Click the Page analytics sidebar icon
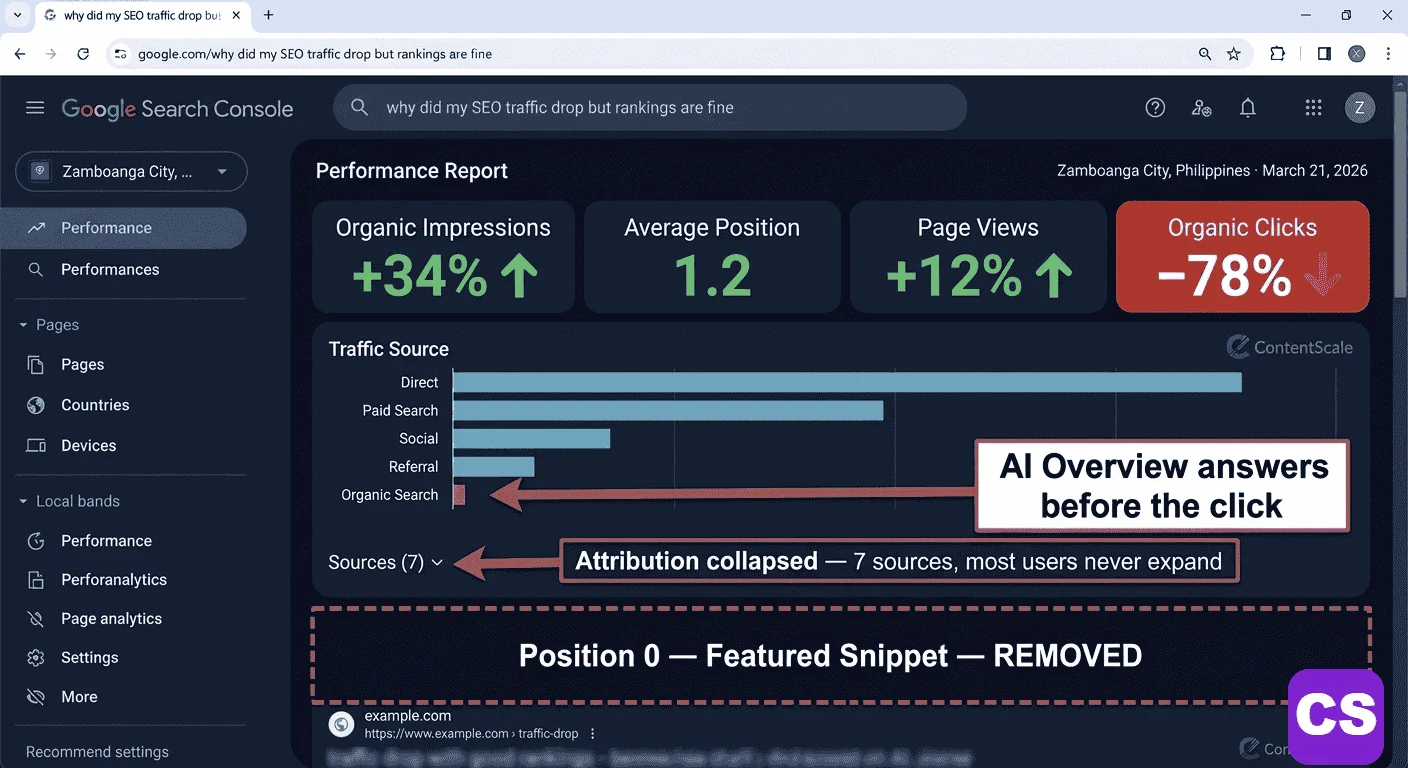This screenshot has width=1408, height=768. tap(33, 618)
